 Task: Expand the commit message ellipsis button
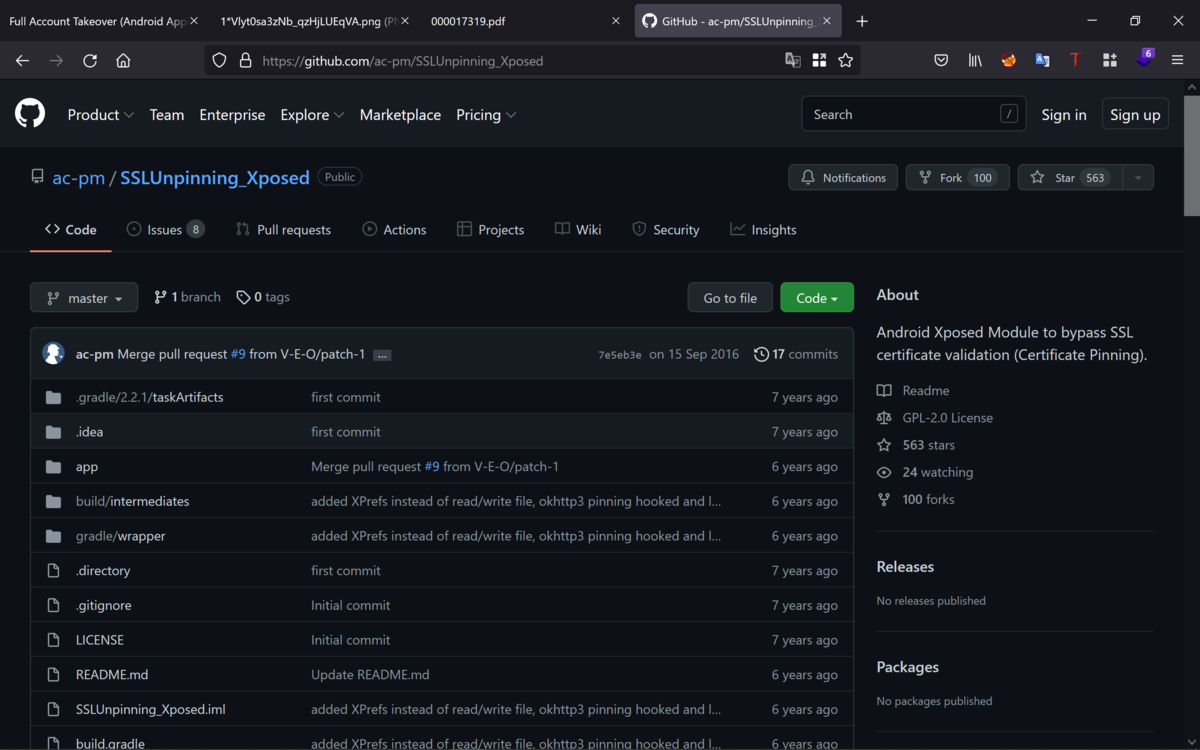pos(382,355)
